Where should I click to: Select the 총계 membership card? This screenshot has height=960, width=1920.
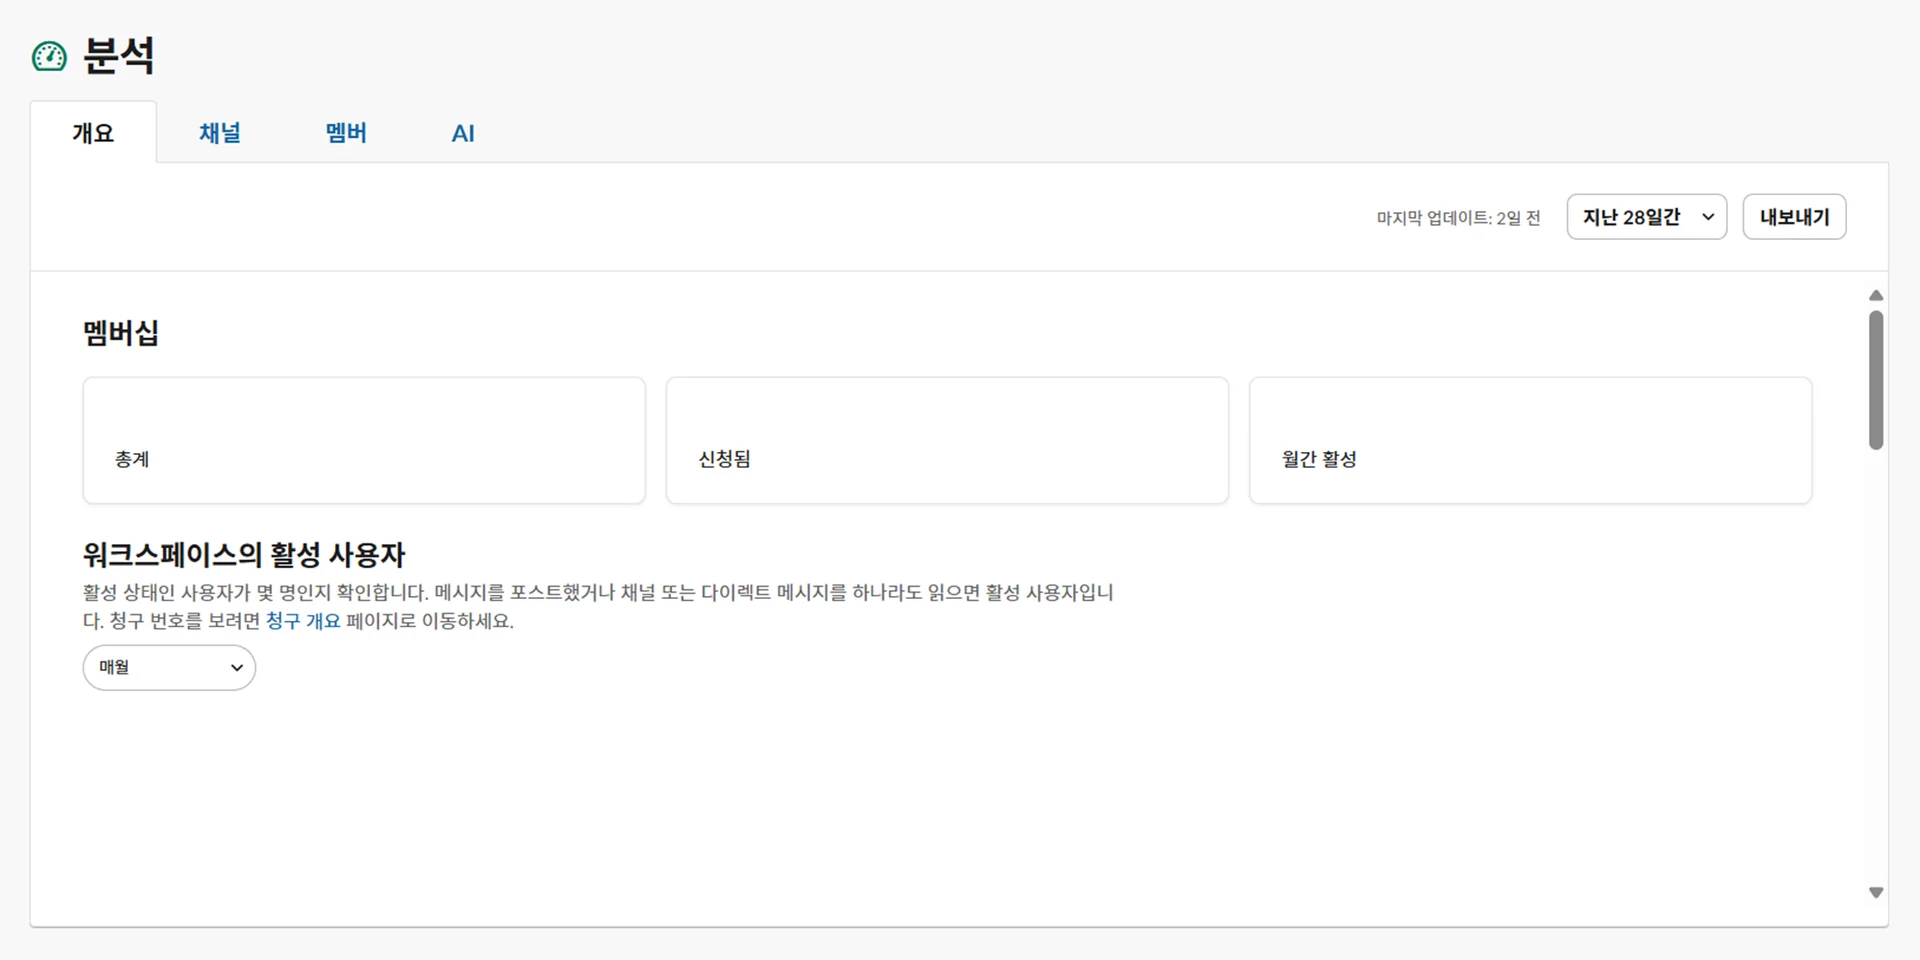(x=364, y=440)
